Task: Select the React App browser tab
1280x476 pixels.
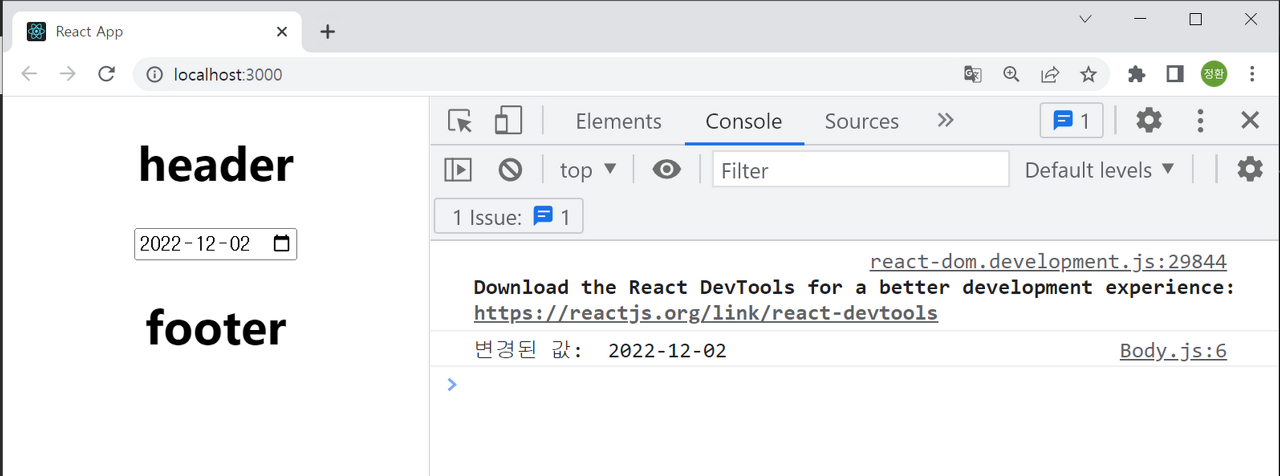Action: 157,31
